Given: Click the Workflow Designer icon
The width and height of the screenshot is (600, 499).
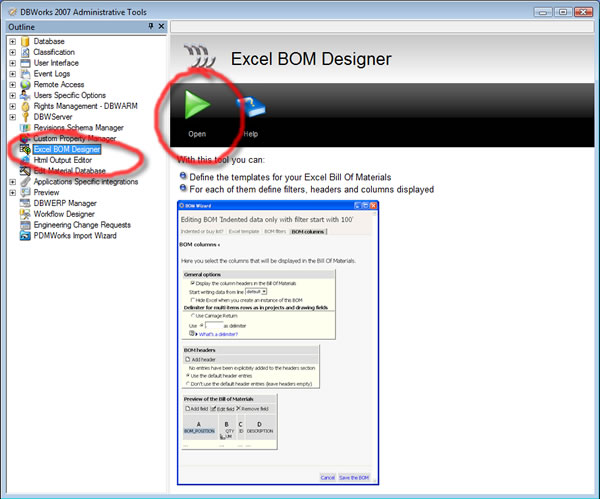Looking at the screenshot, I should click(x=25, y=214).
